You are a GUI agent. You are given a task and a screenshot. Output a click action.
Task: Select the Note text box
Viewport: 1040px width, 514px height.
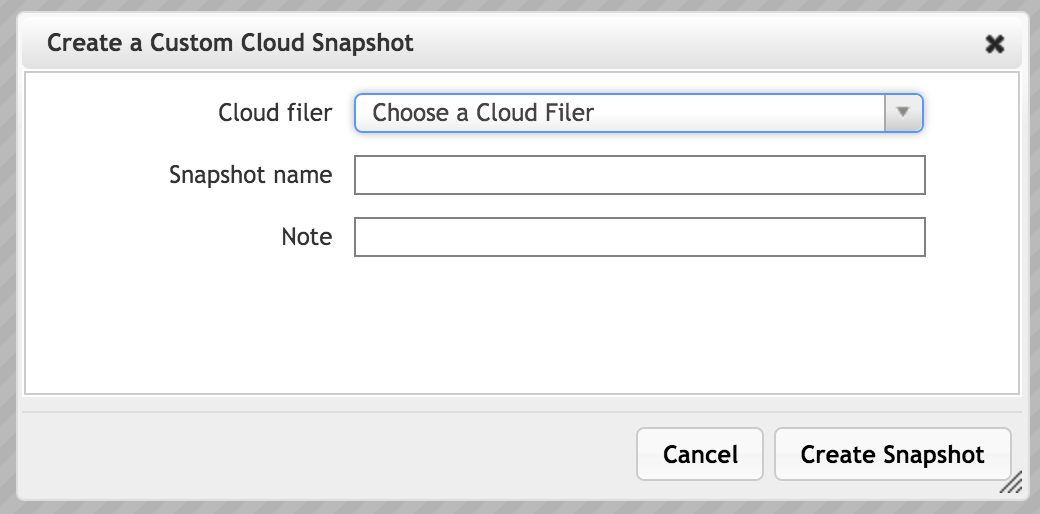click(639, 237)
